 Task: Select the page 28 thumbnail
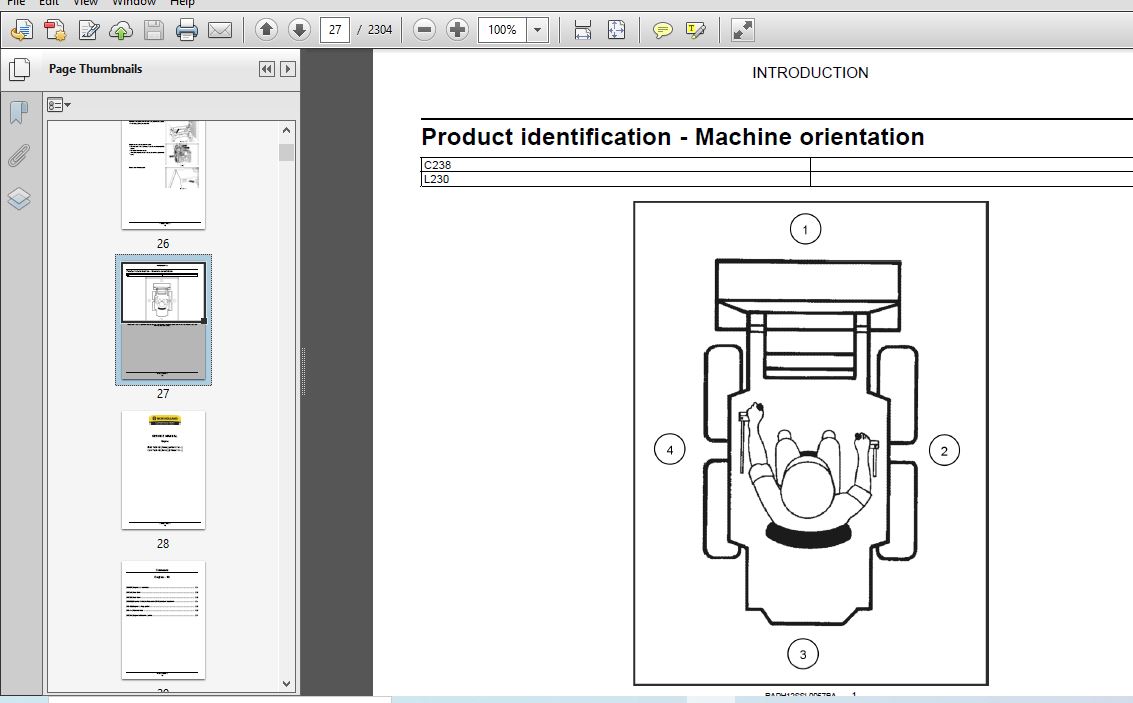[163, 470]
